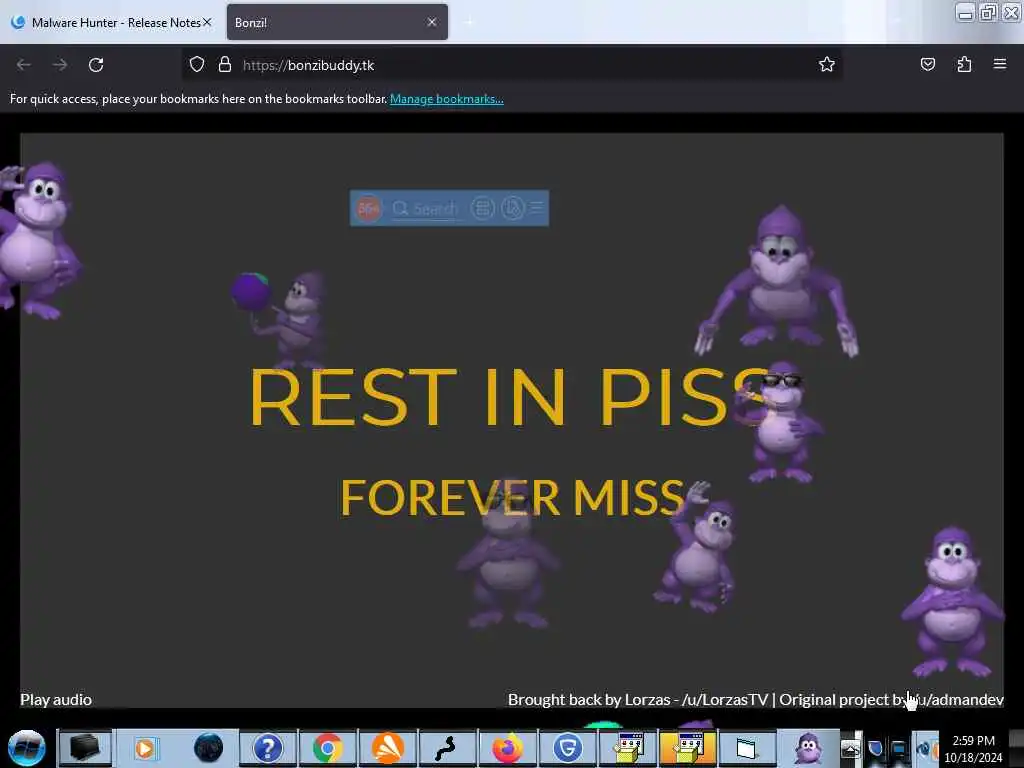1024x768 pixels.
Task: Open the Manage bookmarks link
Action: [447, 99]
